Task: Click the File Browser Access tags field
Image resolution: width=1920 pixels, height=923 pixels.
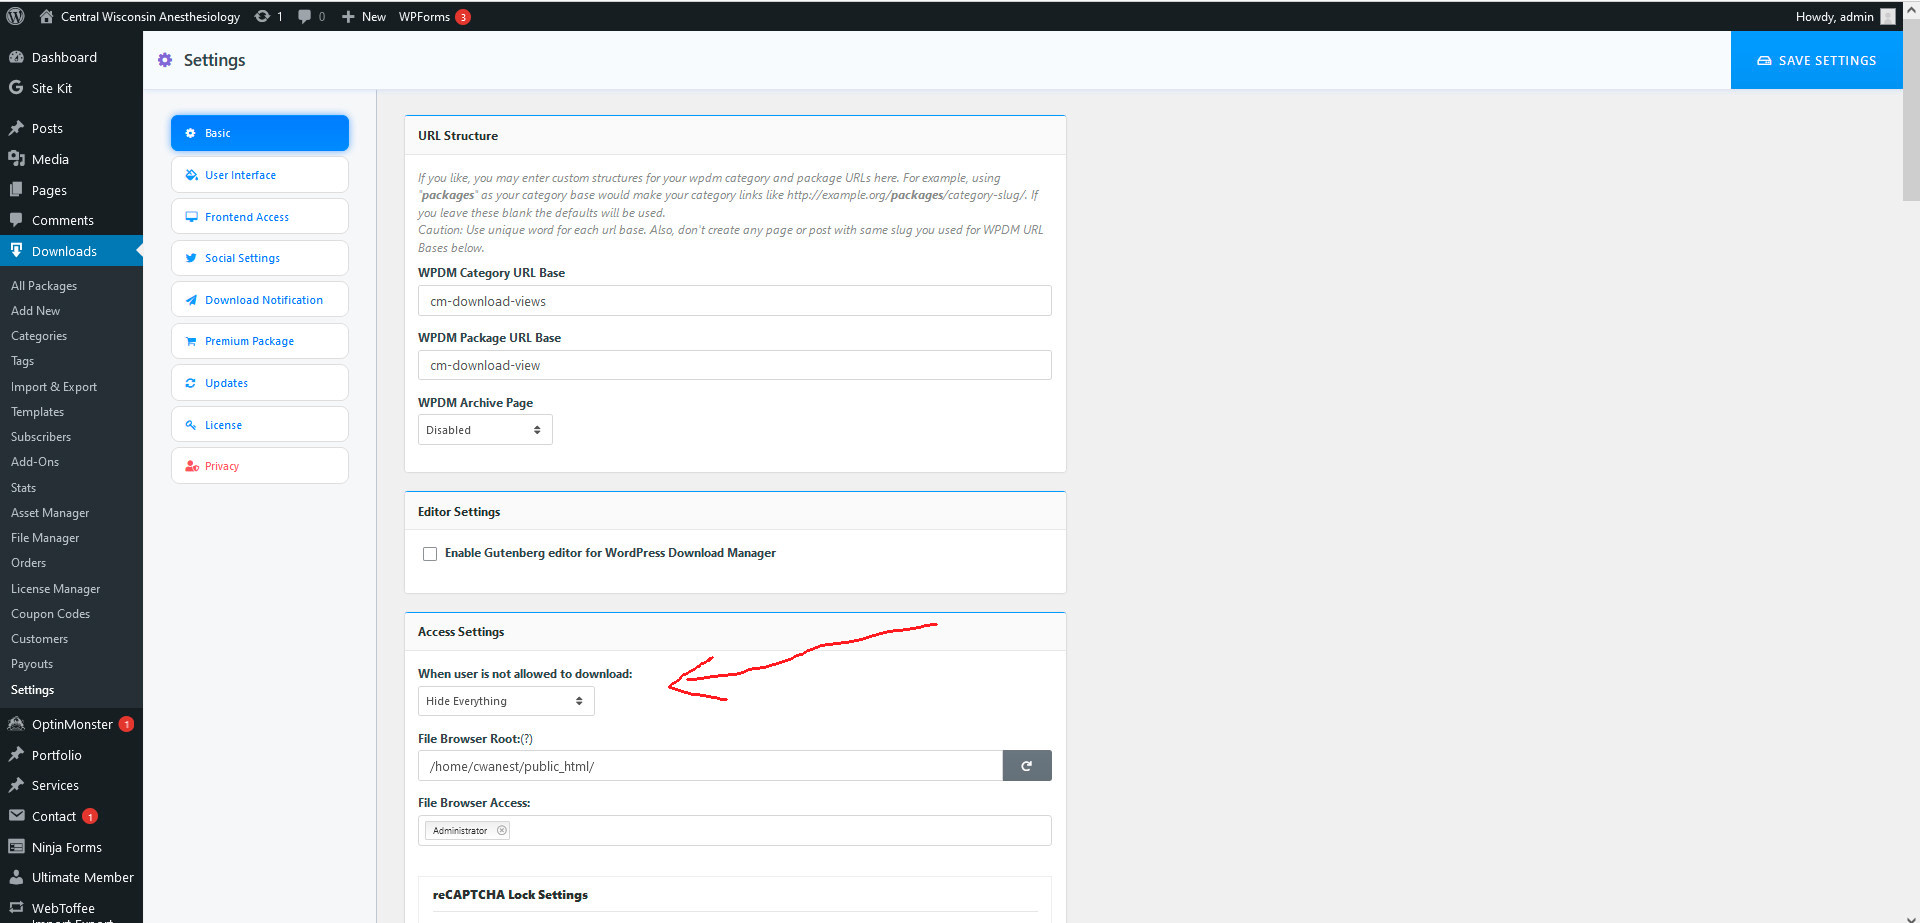Action: coord(735,830)
